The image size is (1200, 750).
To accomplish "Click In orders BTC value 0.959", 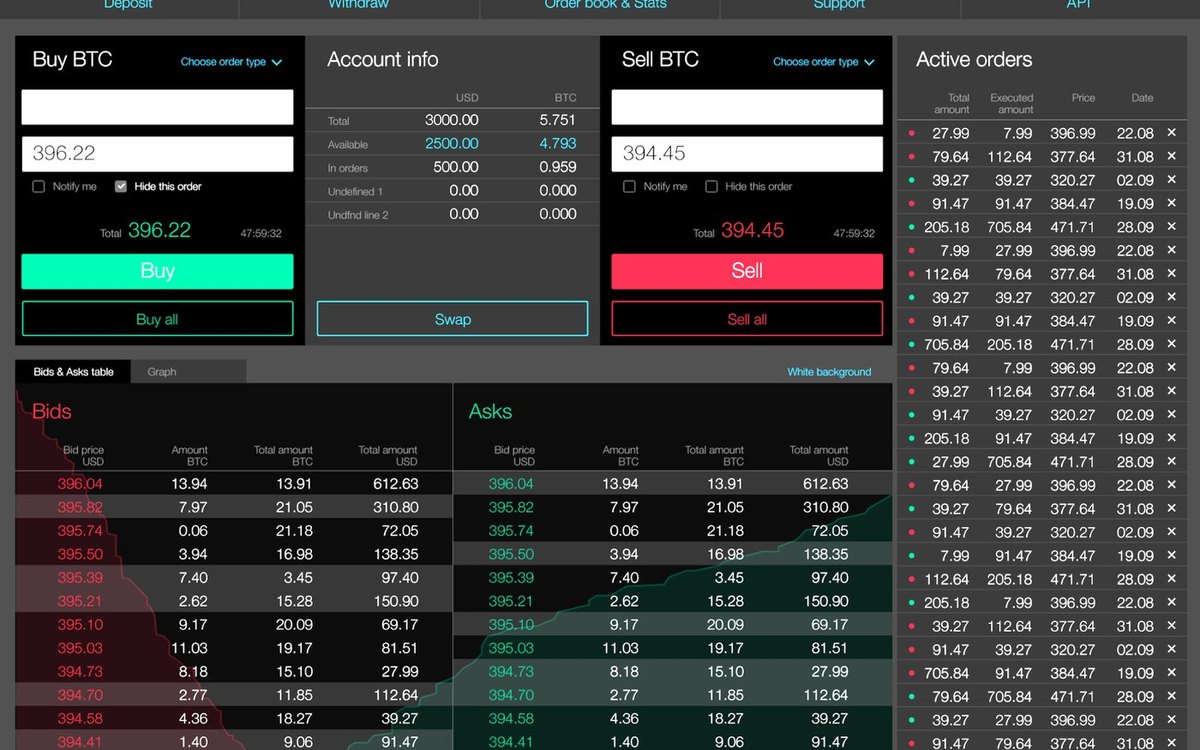I will (x=558, y=167).
